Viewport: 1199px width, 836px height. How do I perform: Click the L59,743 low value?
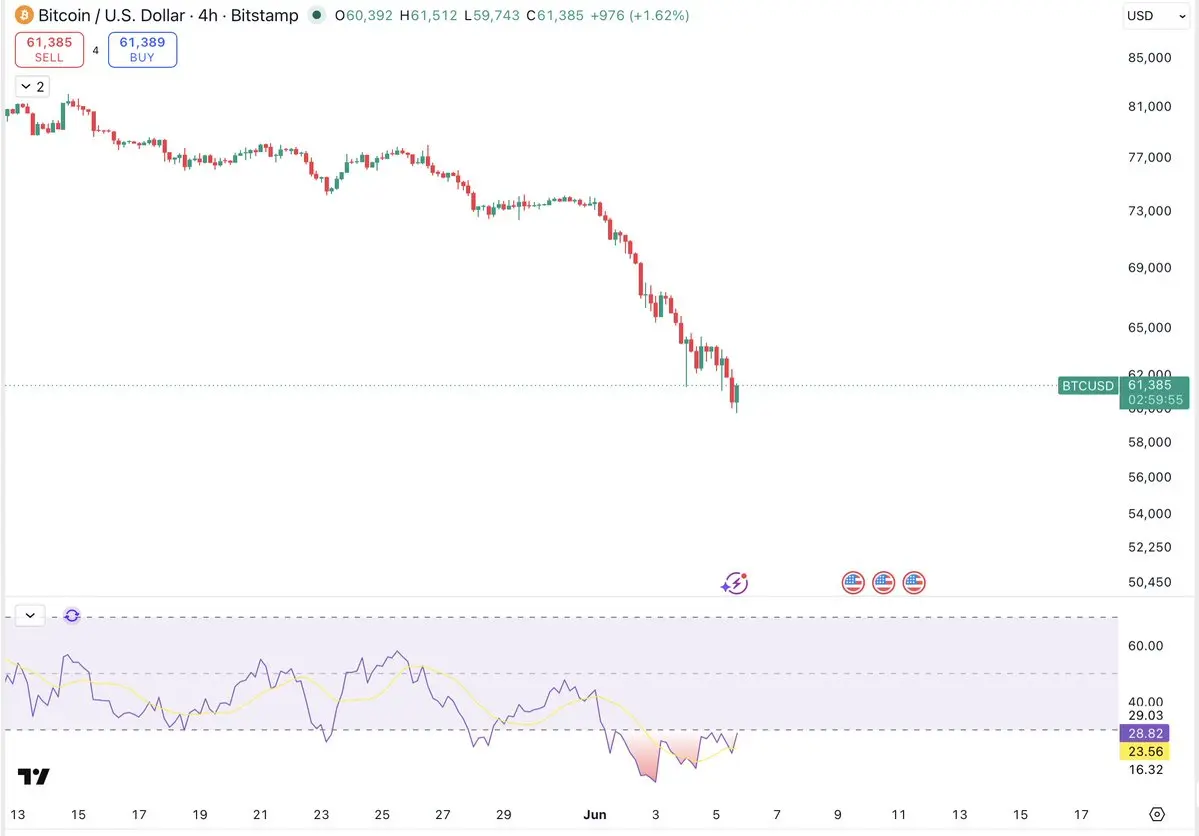click(x=492, y=15)
